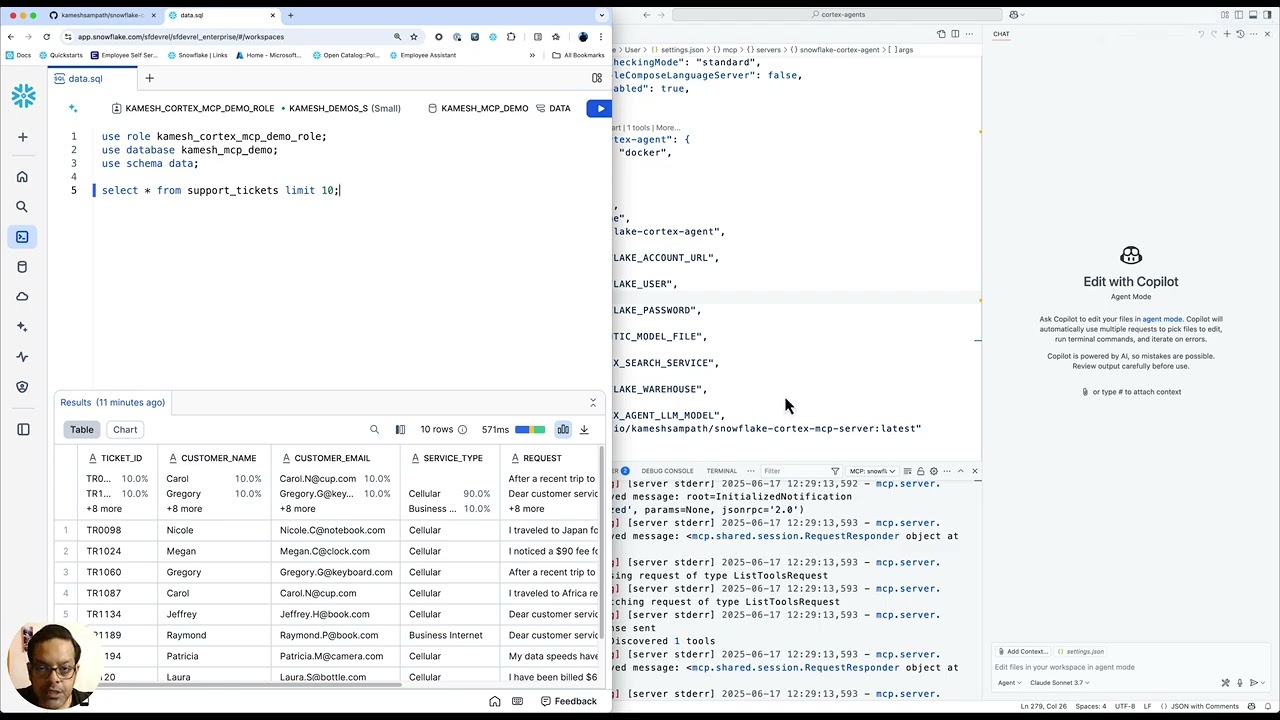Open Monitoring pulse icon in Snowflake sidebar

pos(22,357)
